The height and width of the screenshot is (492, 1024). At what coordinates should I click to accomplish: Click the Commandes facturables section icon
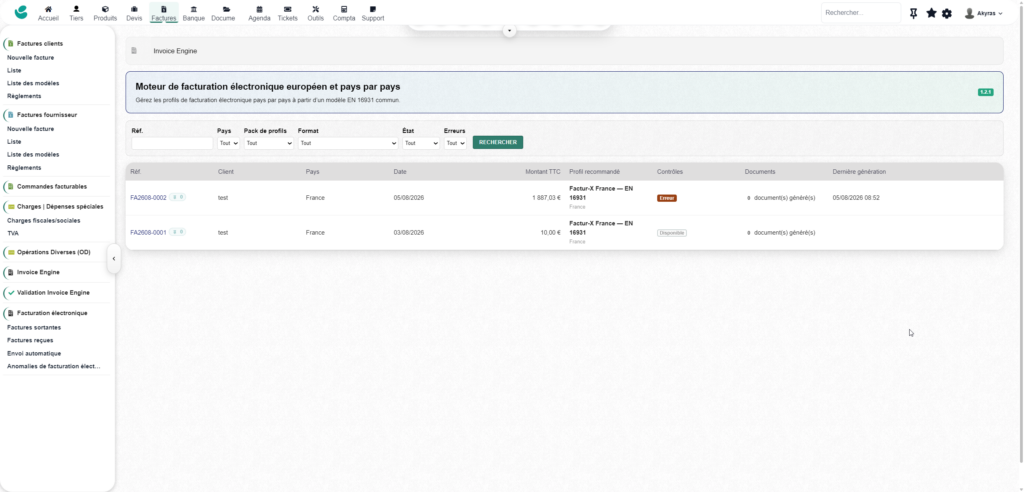tap(10, 187)
